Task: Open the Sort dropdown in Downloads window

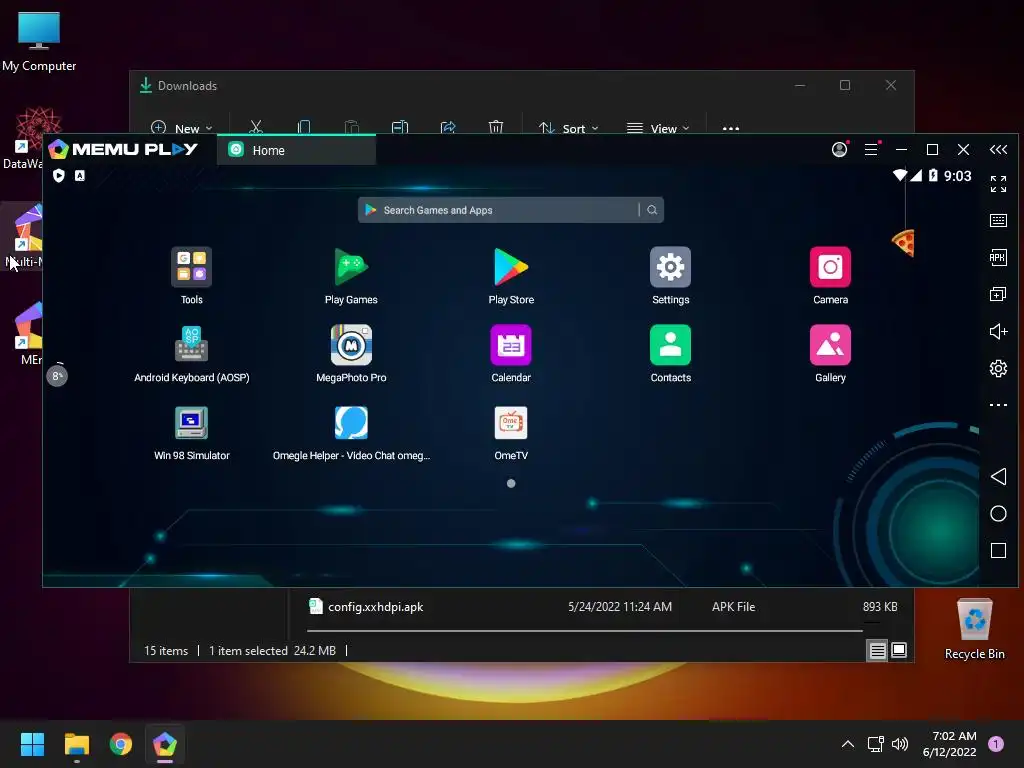Action: click(568, 128)
